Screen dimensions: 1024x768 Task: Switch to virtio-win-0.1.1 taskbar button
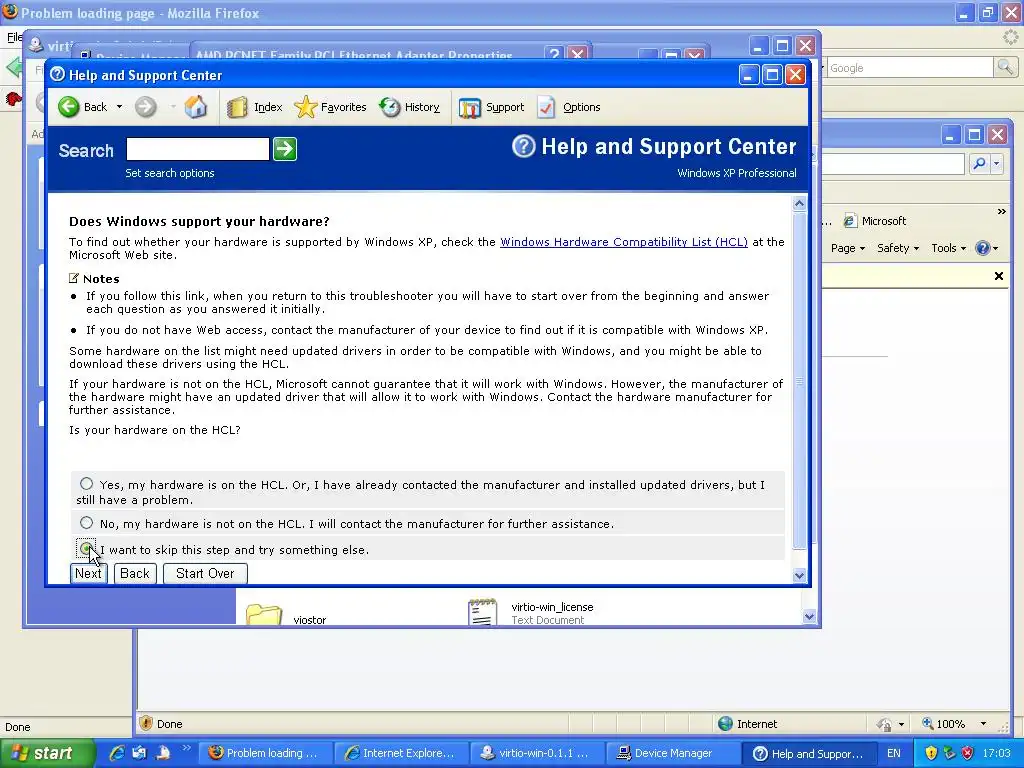[x=536, y=753]
